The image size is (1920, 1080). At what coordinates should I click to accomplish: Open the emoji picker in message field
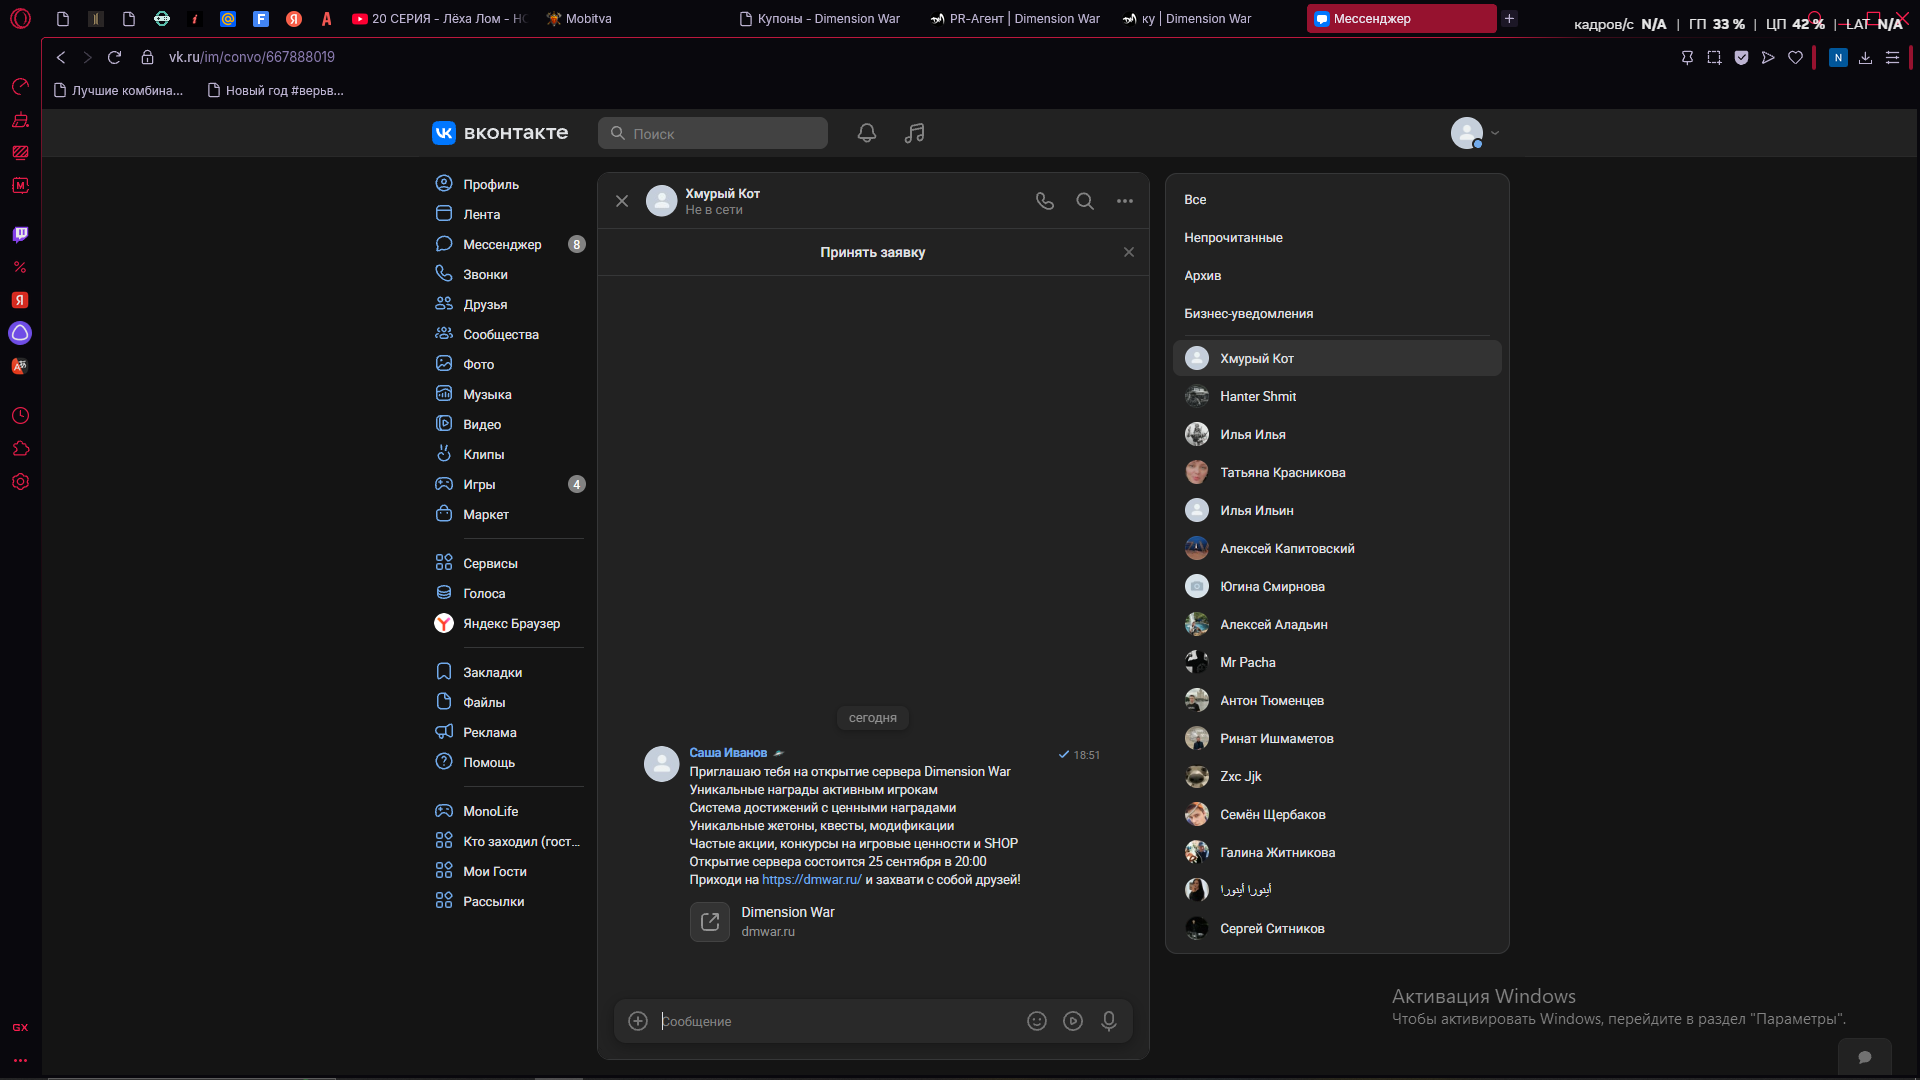pos(1037,1021)
